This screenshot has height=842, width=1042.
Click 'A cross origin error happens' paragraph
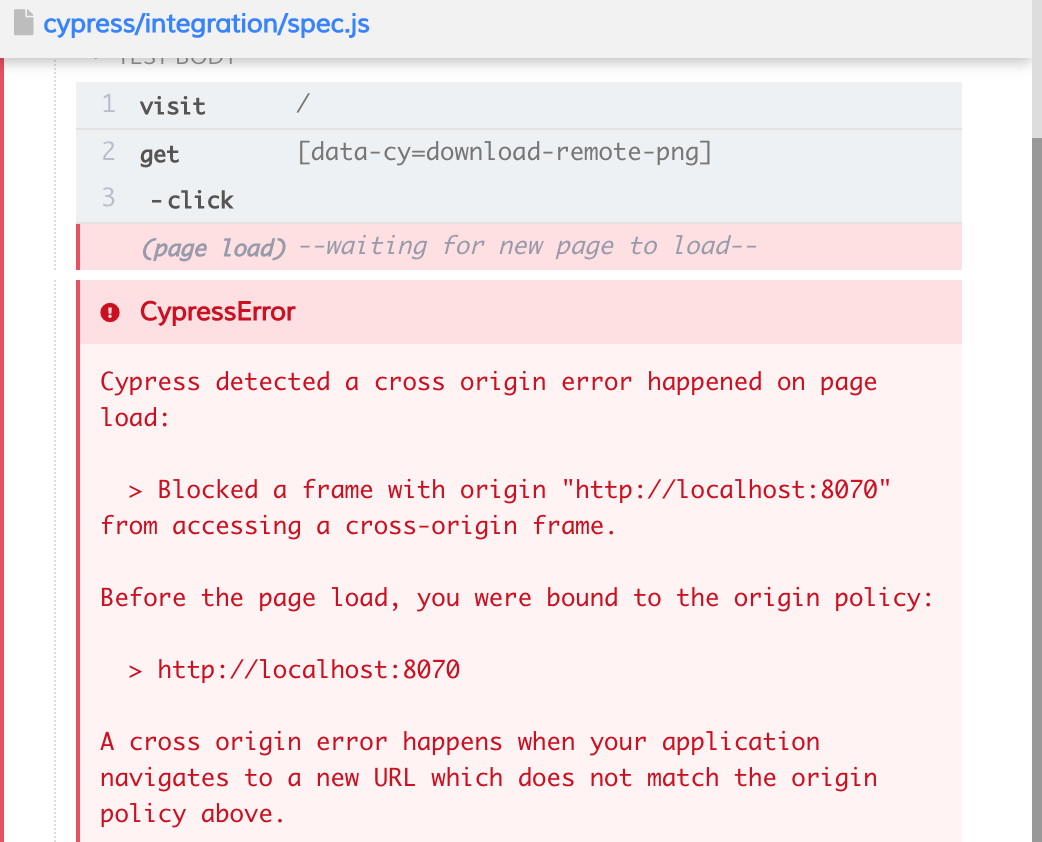point(488,778)
